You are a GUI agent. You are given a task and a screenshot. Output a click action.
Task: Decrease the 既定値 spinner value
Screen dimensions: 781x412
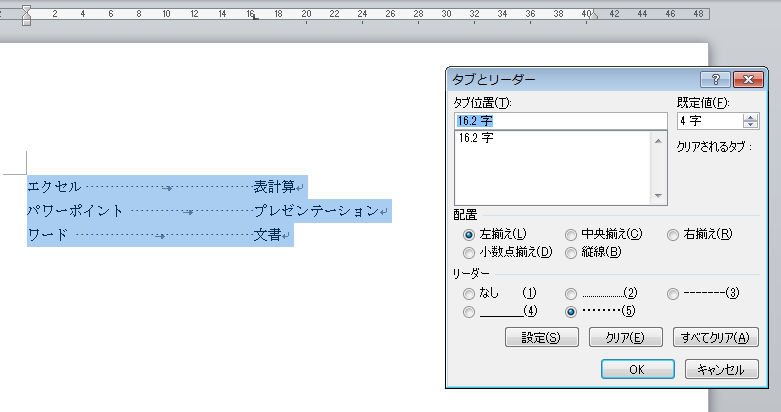click(x=750, y=125)
